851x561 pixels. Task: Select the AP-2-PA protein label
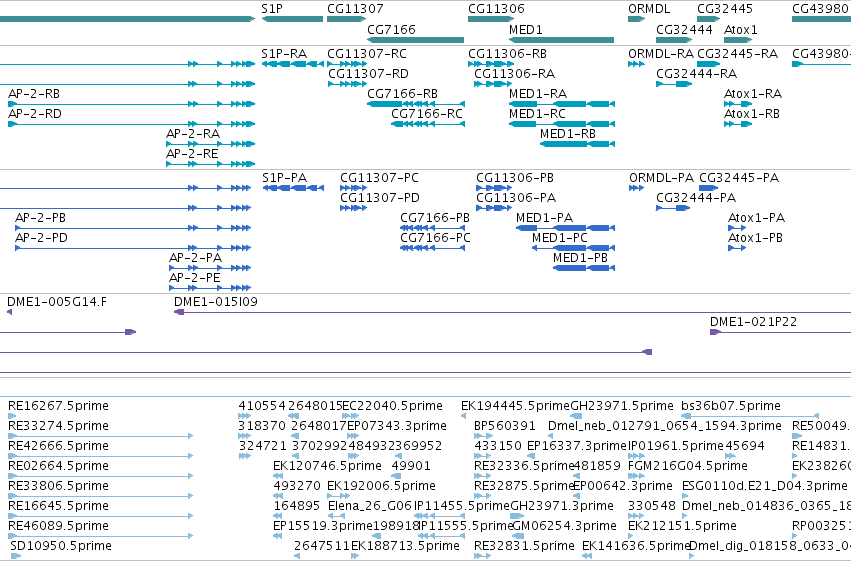coord(195,258)
